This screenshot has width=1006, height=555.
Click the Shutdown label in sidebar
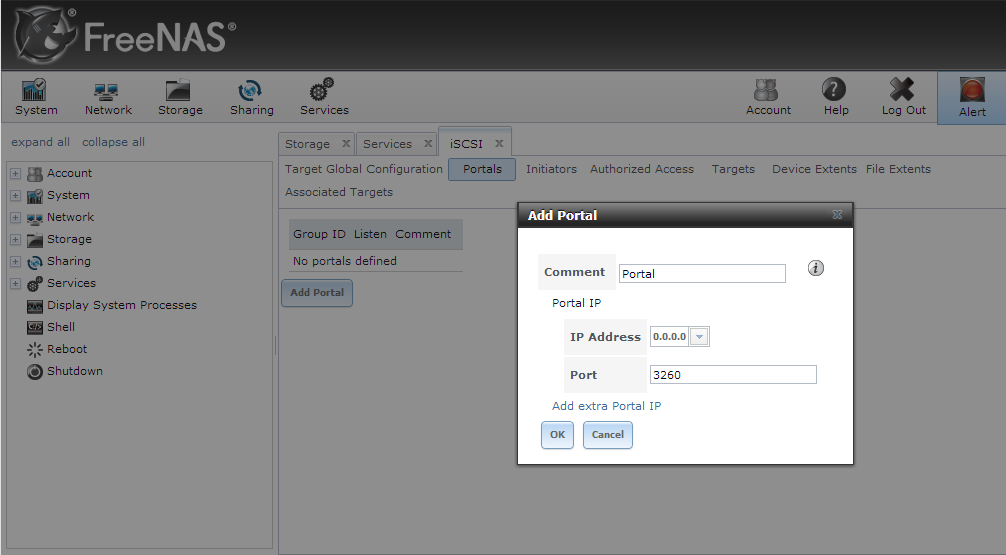[x=74, y=371]
